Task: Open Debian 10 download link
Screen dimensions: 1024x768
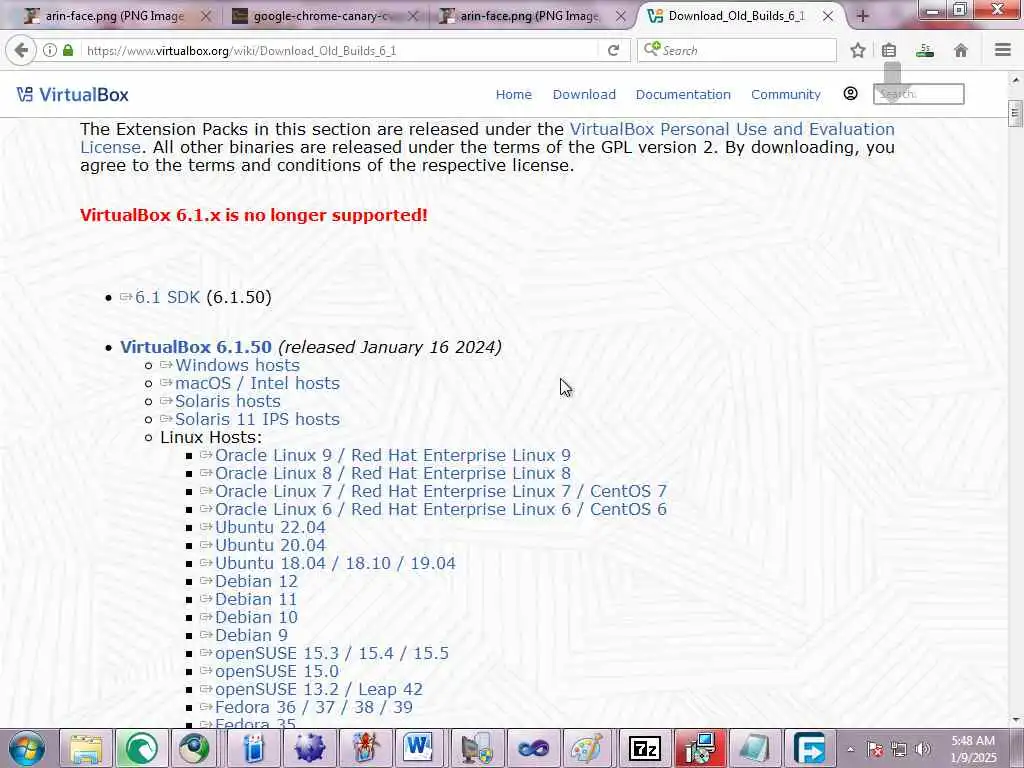Action: [256, 617]
